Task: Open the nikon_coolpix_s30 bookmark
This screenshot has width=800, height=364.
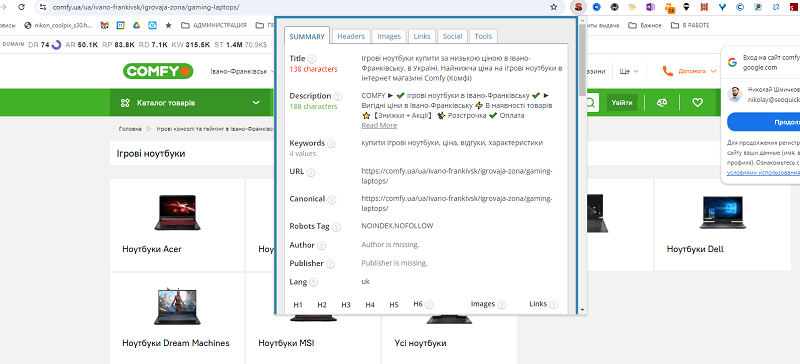Action: [x=58, y=25]
